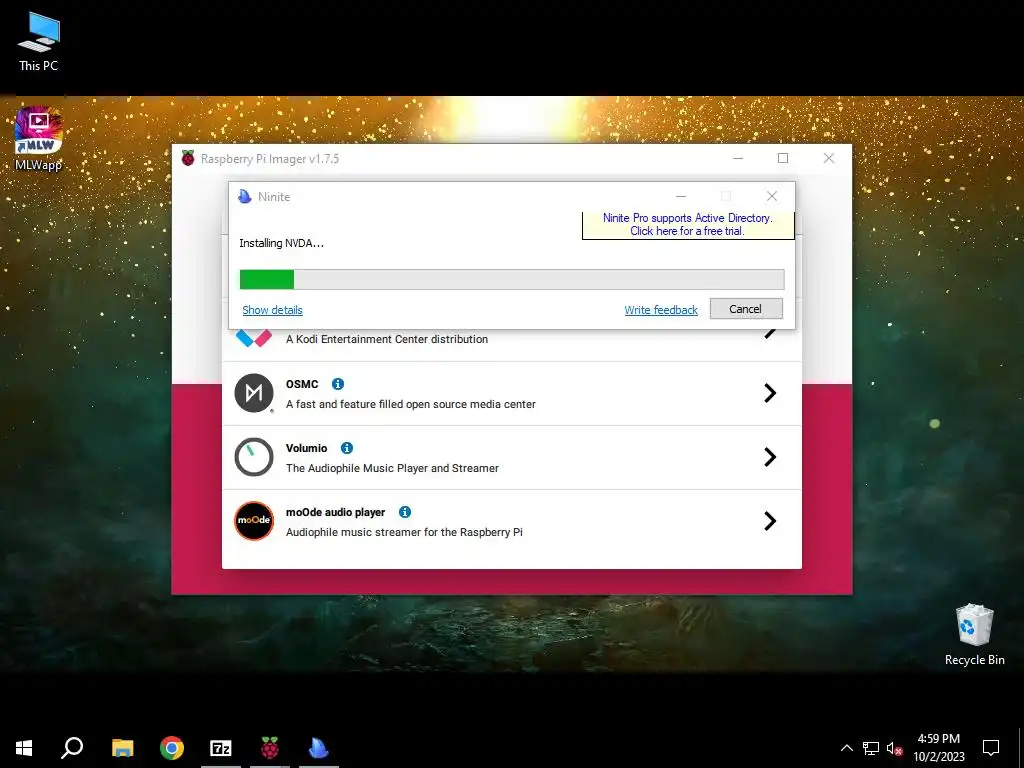Open File Explorer from the taskbar
Screen dimensions: 1024x768
point(122,748)
